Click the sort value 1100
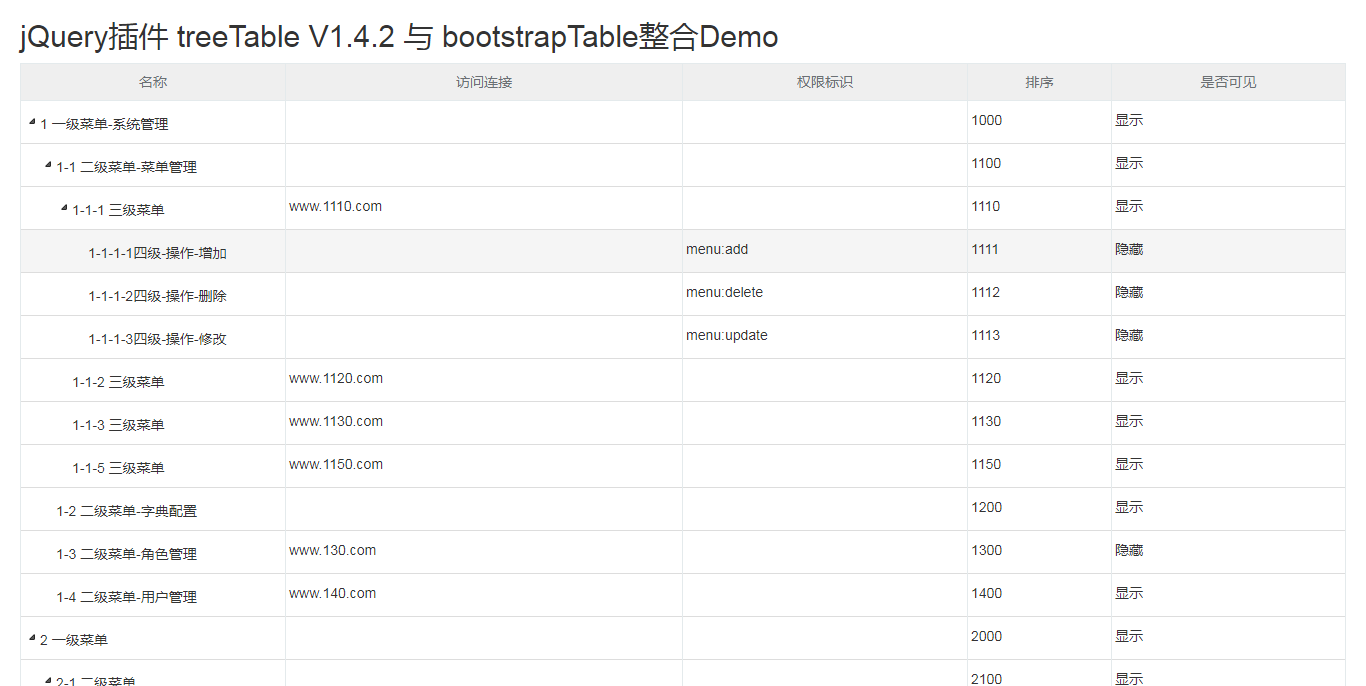 986,163
